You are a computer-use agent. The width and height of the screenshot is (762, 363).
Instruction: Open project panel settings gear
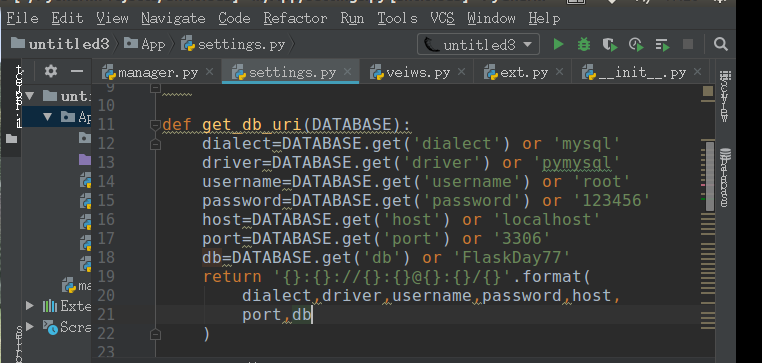[x=51, y=72]
